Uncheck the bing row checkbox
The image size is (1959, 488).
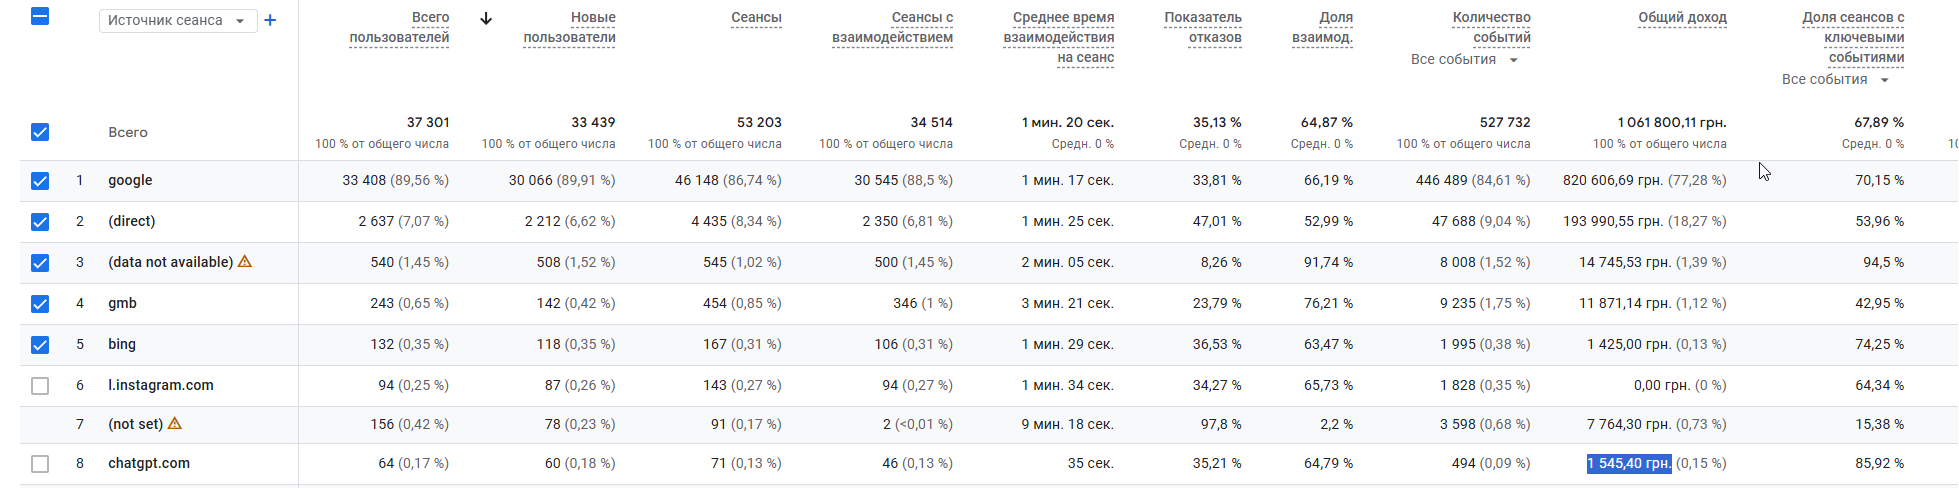pyautogui.click(x=40, y=345)
